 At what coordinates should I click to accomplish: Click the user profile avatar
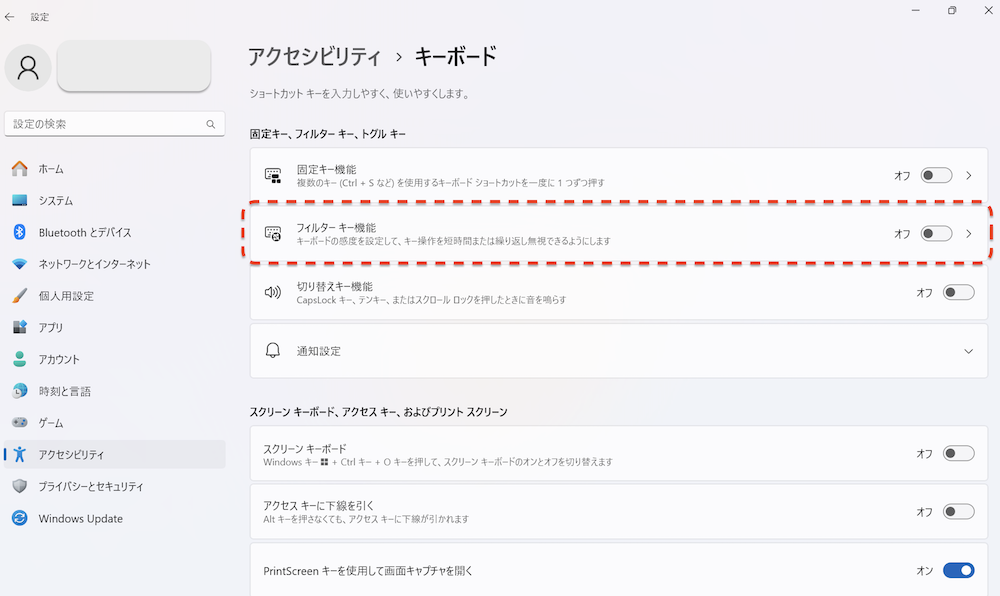27,67
